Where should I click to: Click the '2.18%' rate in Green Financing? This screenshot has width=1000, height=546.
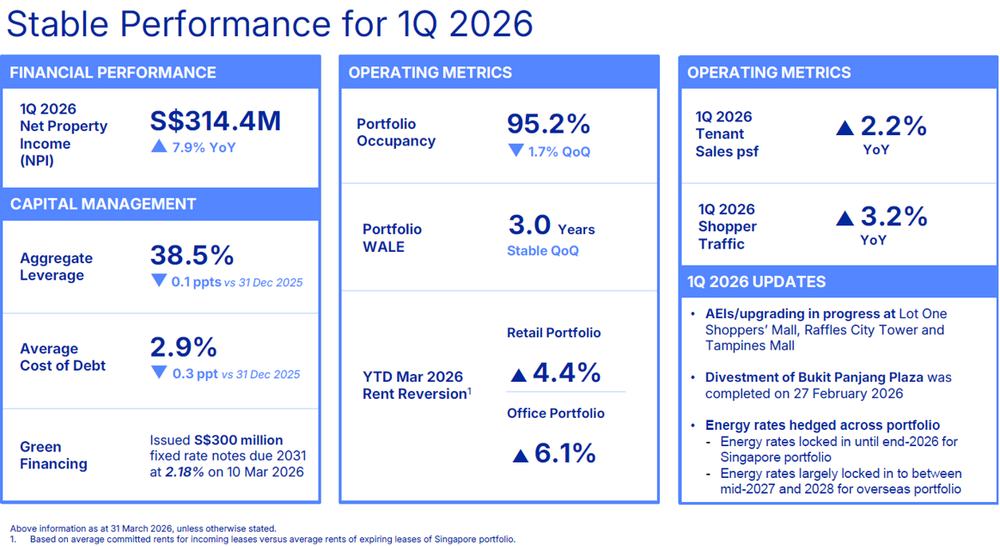click(x=185, y=472)
